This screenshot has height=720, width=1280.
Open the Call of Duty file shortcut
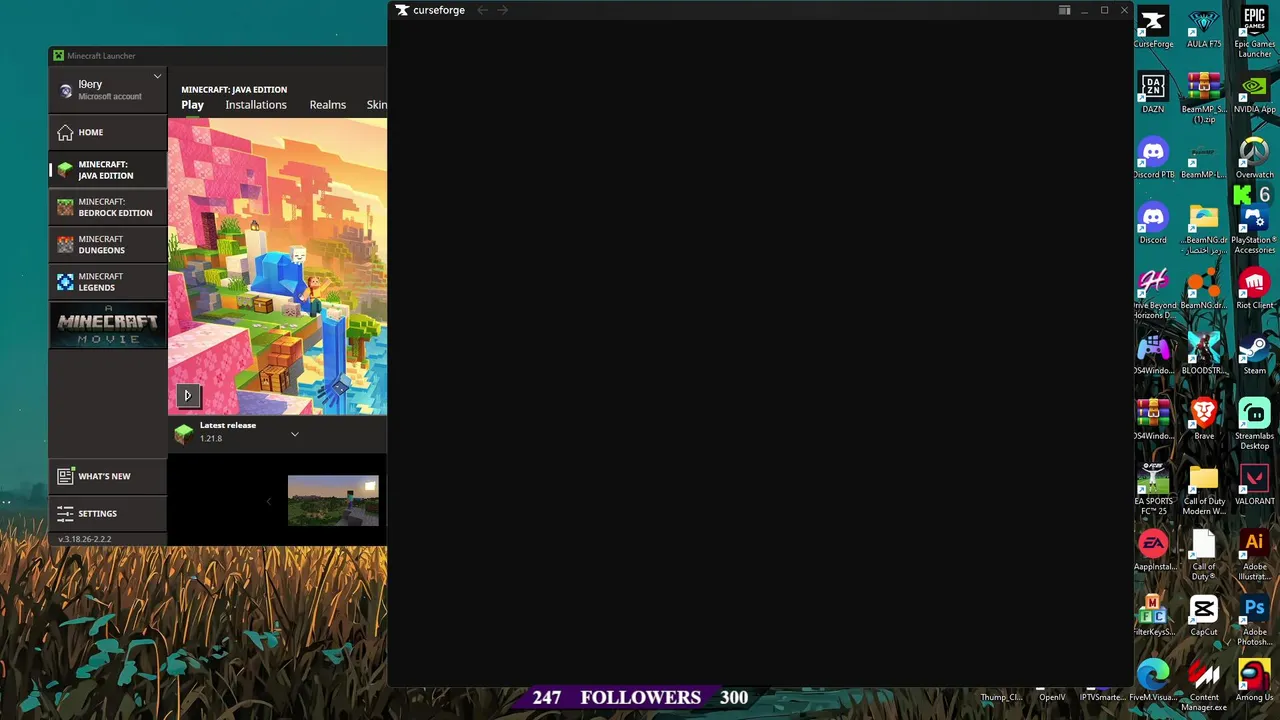[1204, 555]
